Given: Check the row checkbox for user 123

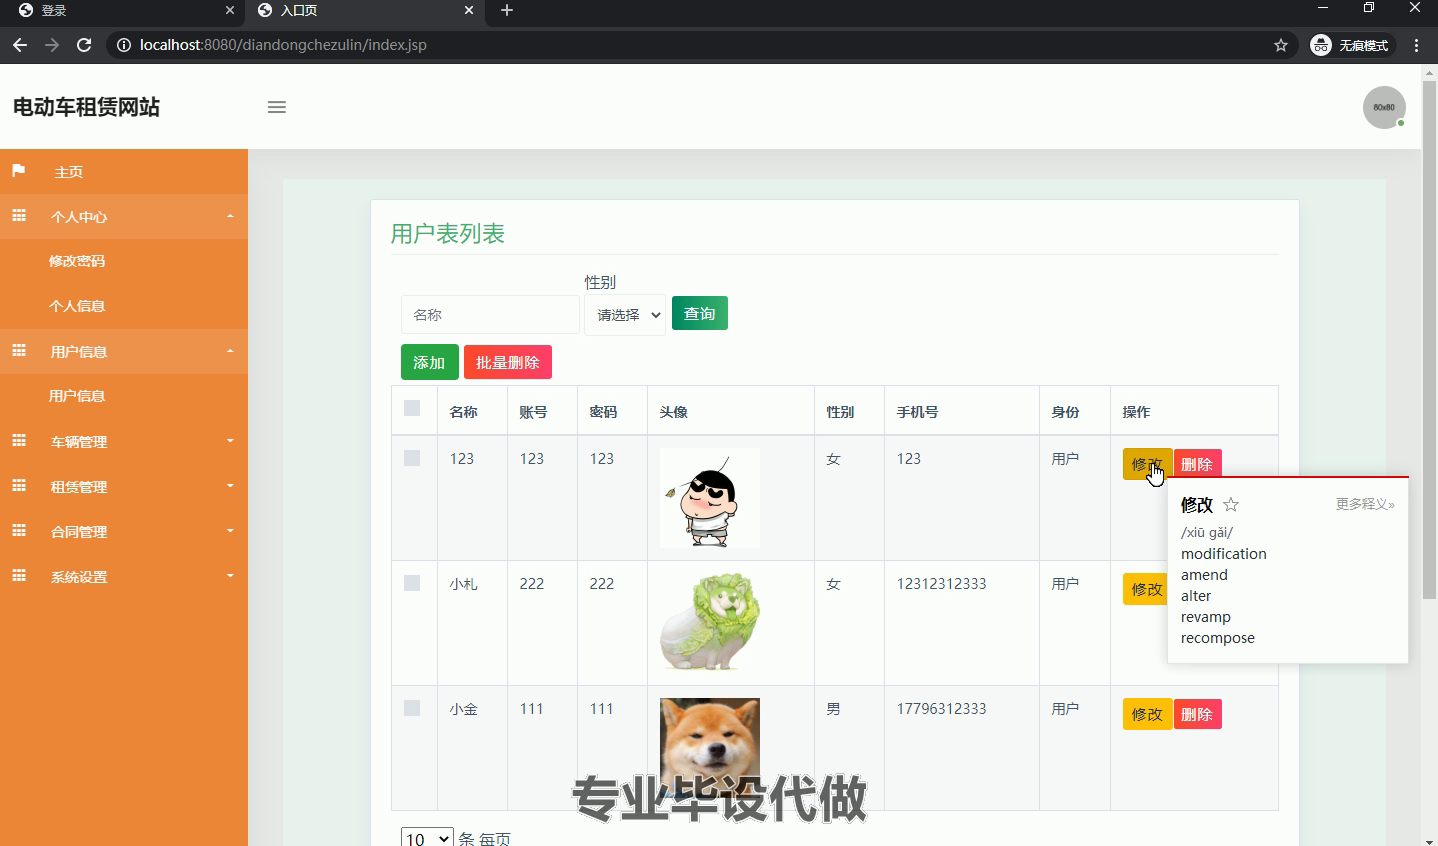Looking at the screenshot, I should (412, 458).
